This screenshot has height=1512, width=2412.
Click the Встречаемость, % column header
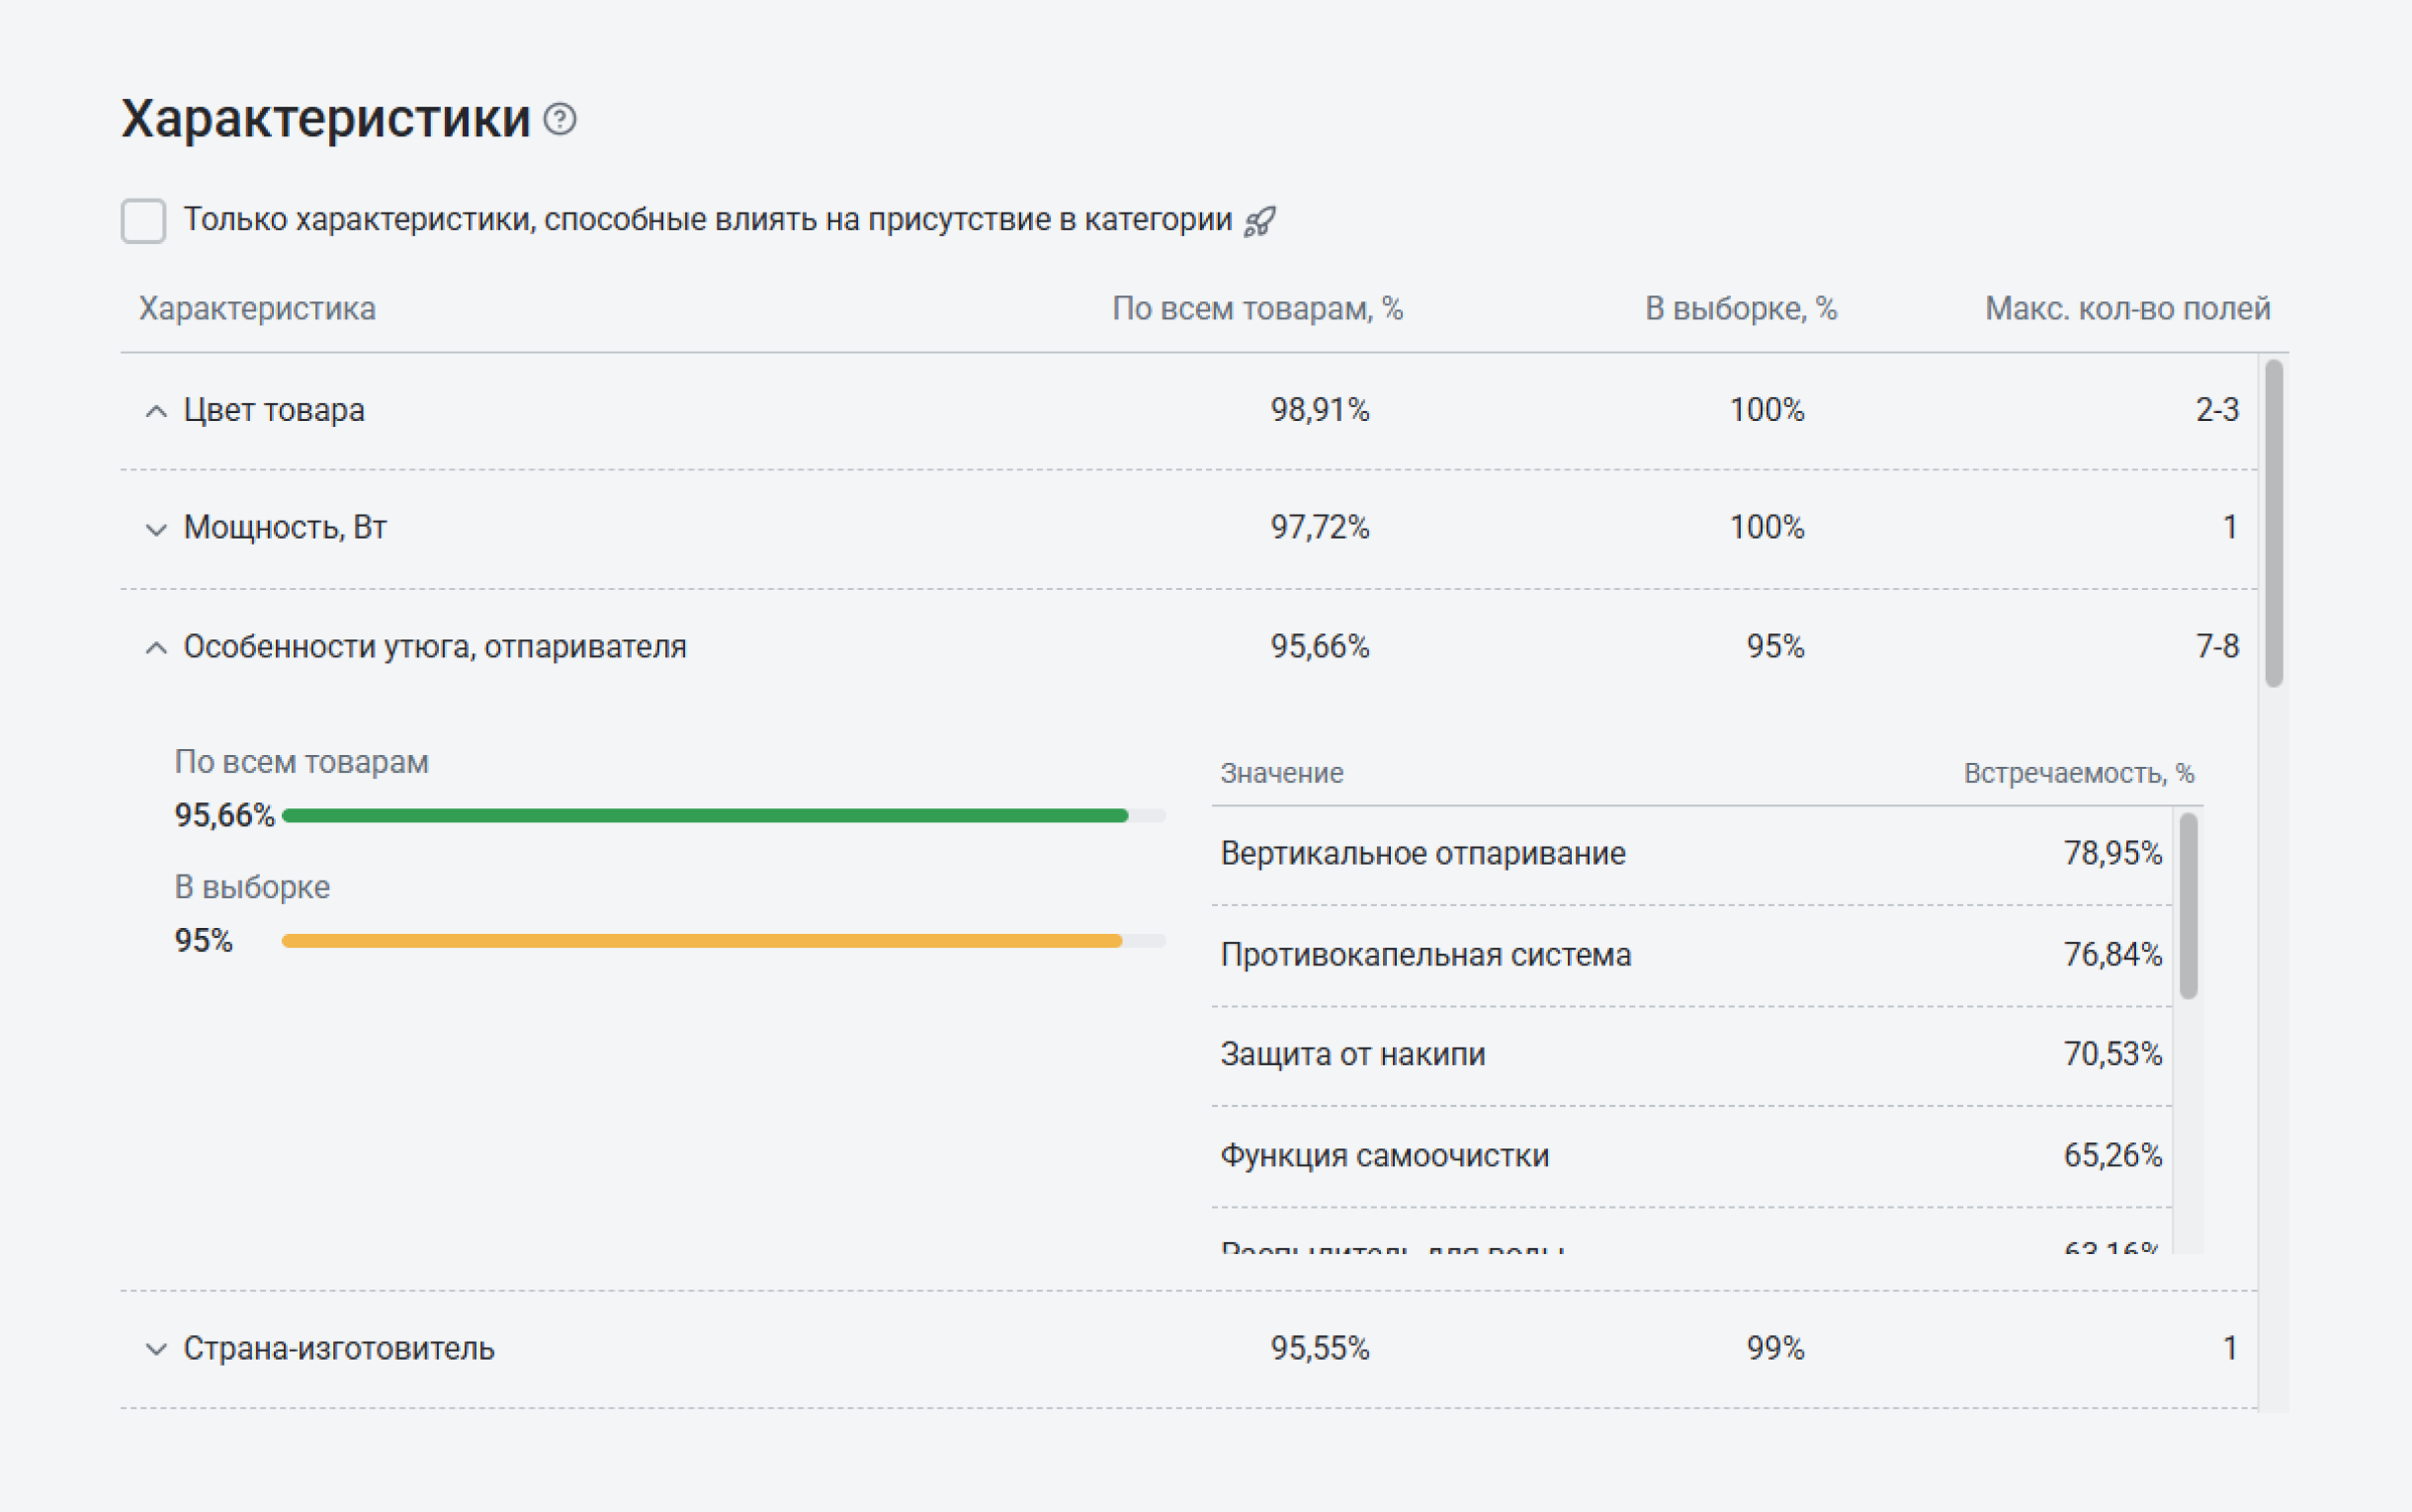2078,773
